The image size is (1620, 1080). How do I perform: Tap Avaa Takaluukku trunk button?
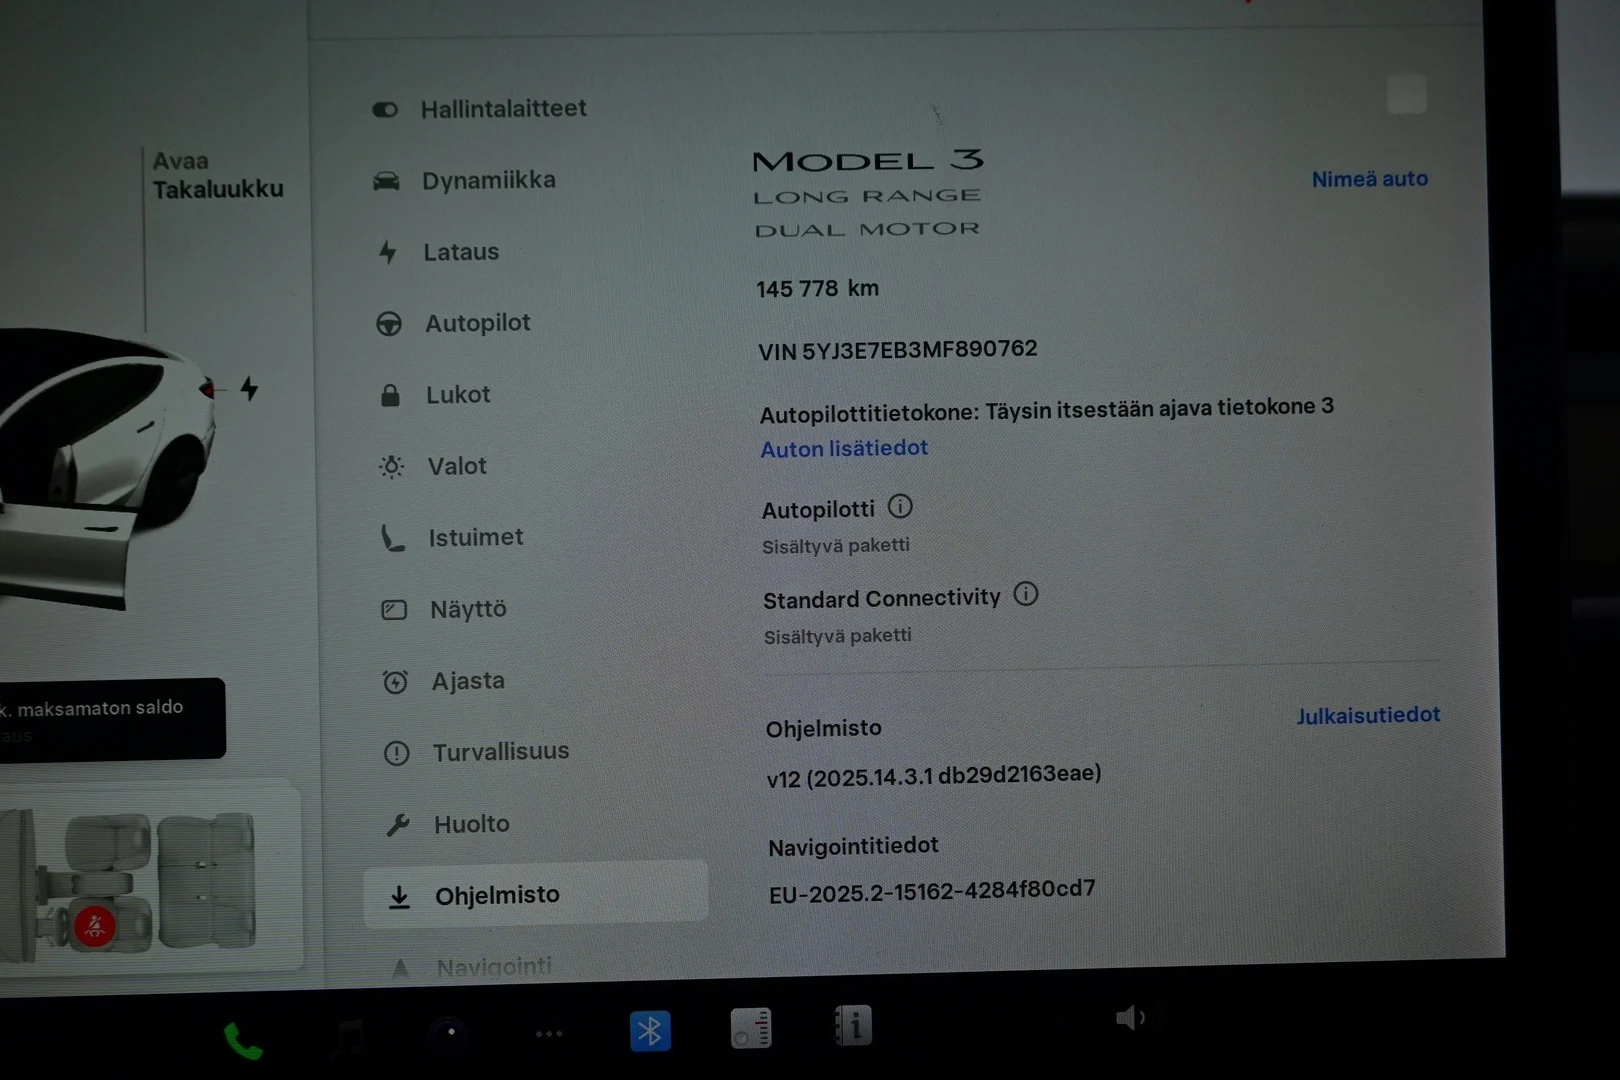pos(217,175)
